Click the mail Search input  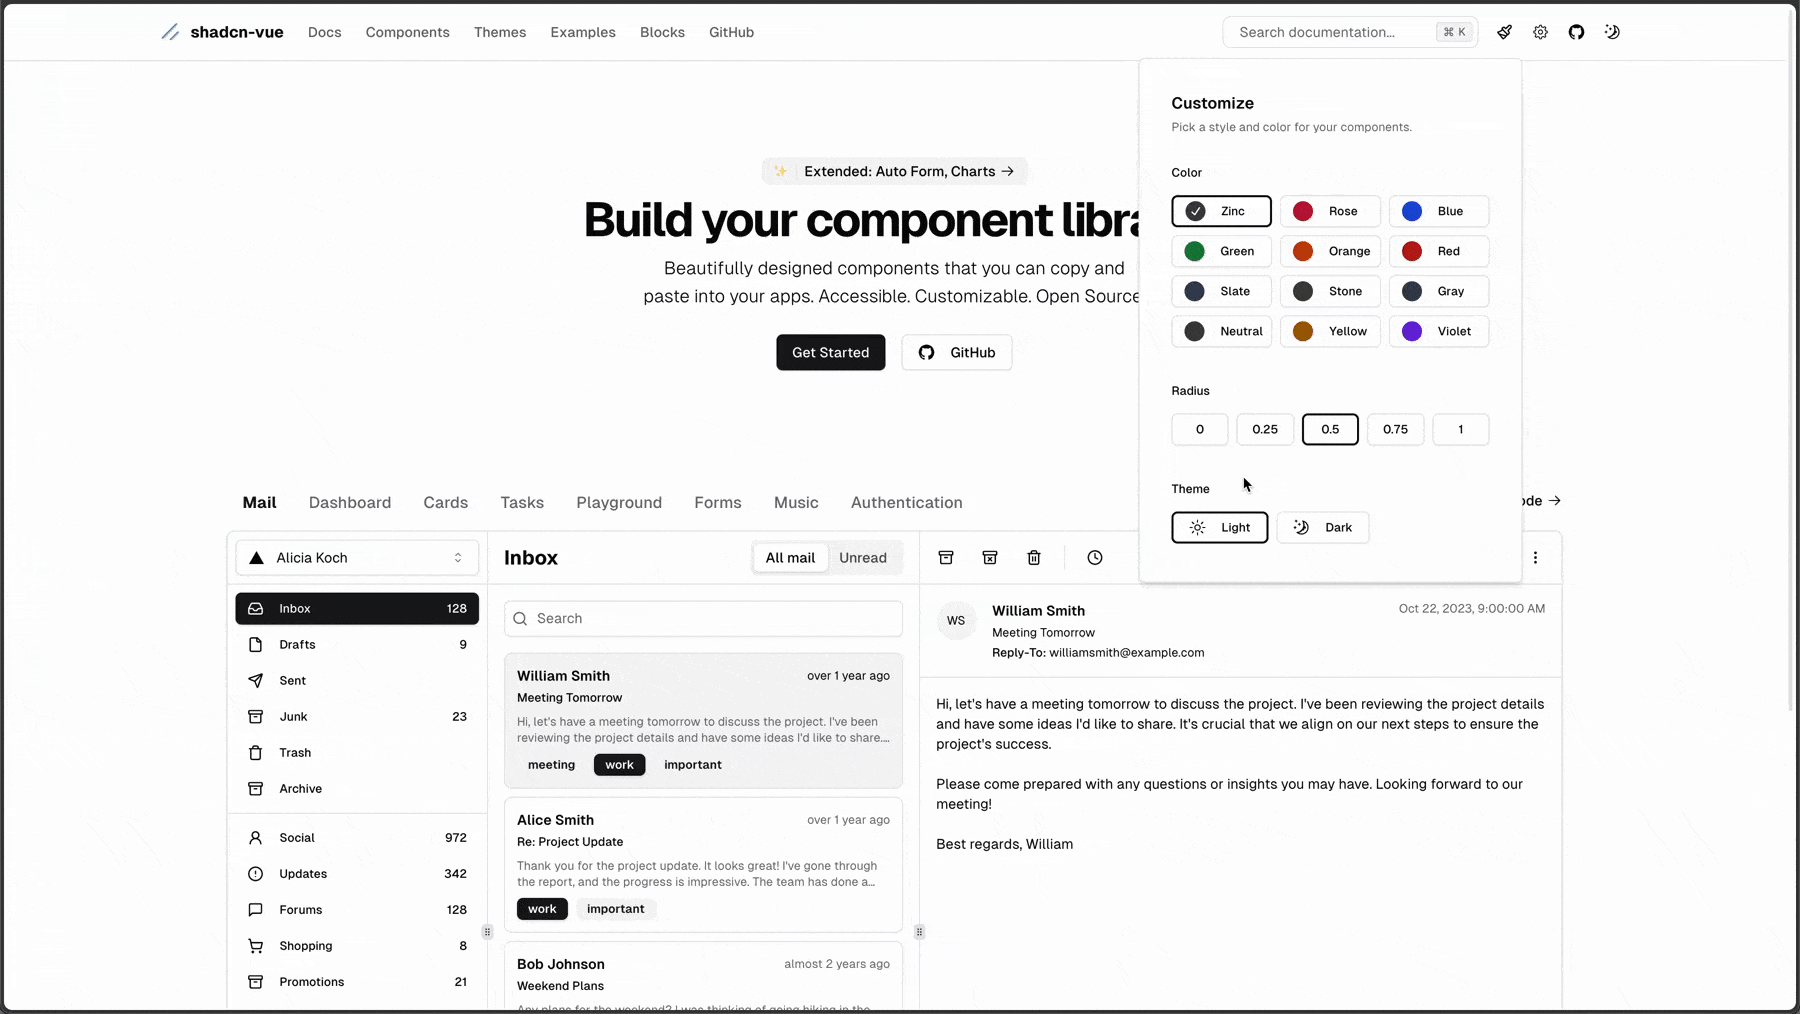[703, 618]
